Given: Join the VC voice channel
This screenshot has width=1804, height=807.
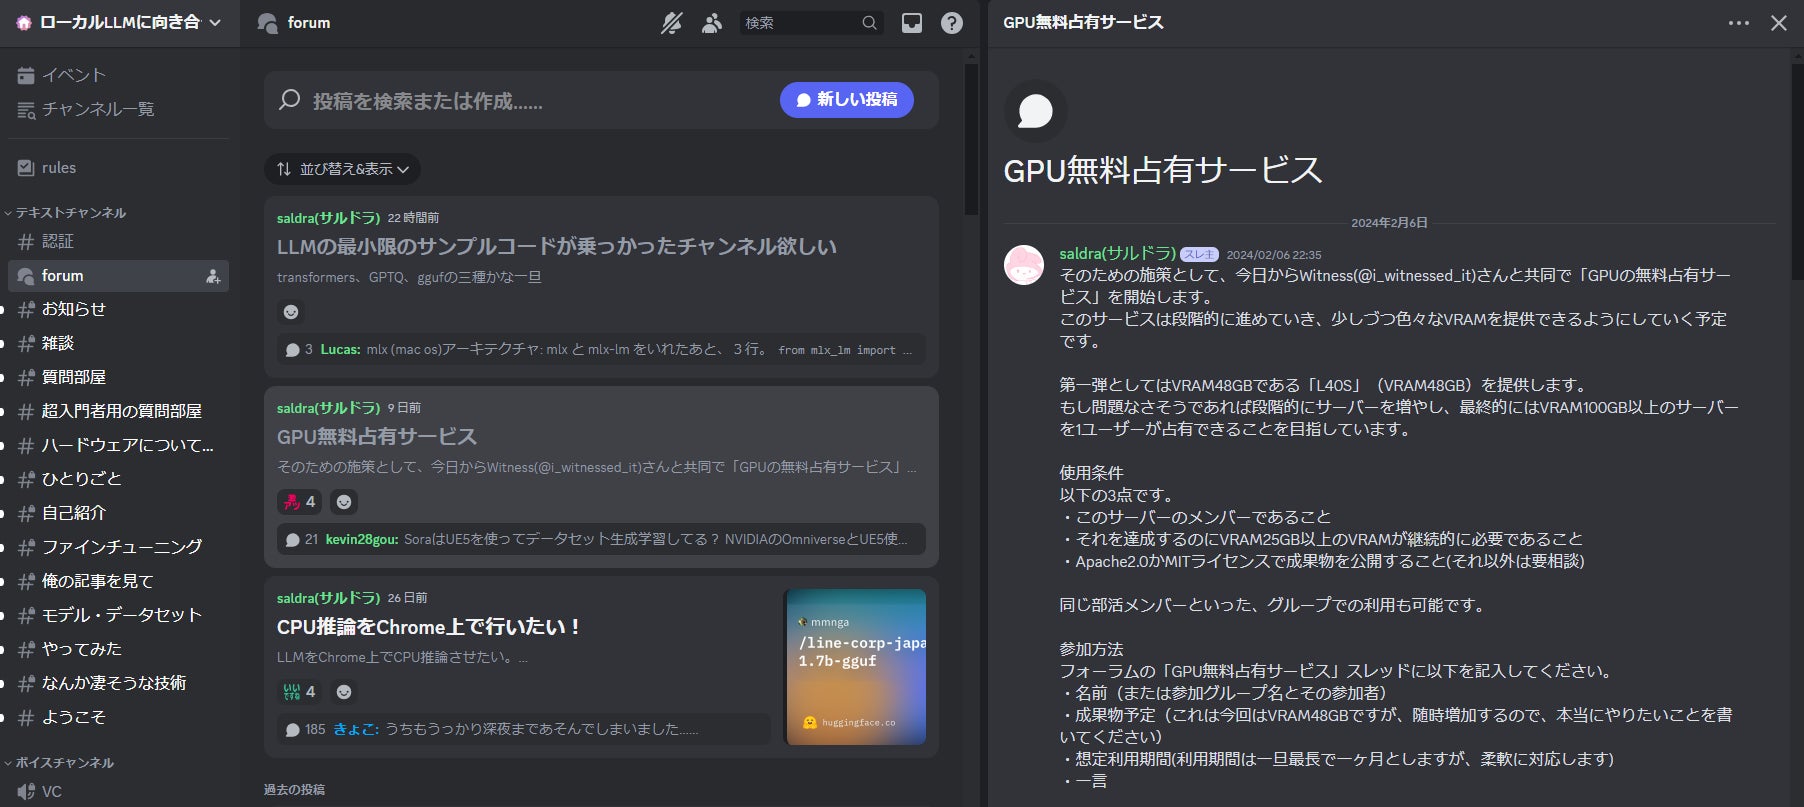Looking at the screenshot, I should pyautogui.click(x=118, y=792).
